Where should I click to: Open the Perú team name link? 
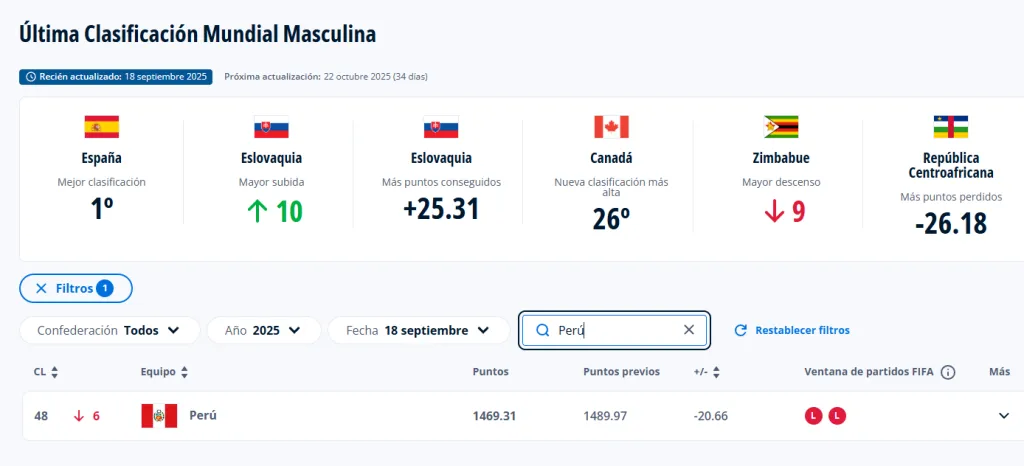coord(203,416)
